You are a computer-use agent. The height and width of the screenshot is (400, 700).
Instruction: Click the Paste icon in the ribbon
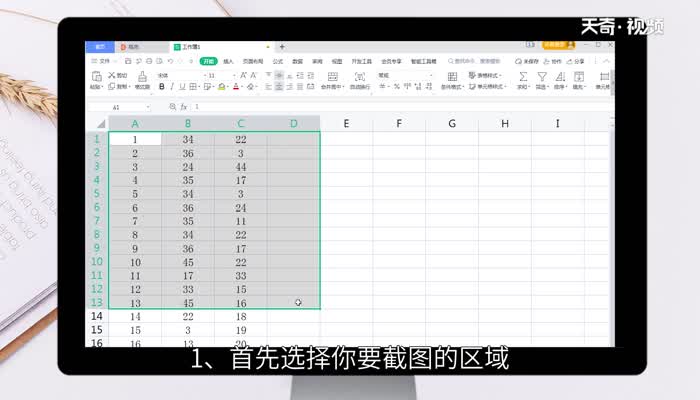[x=96, y=76]
